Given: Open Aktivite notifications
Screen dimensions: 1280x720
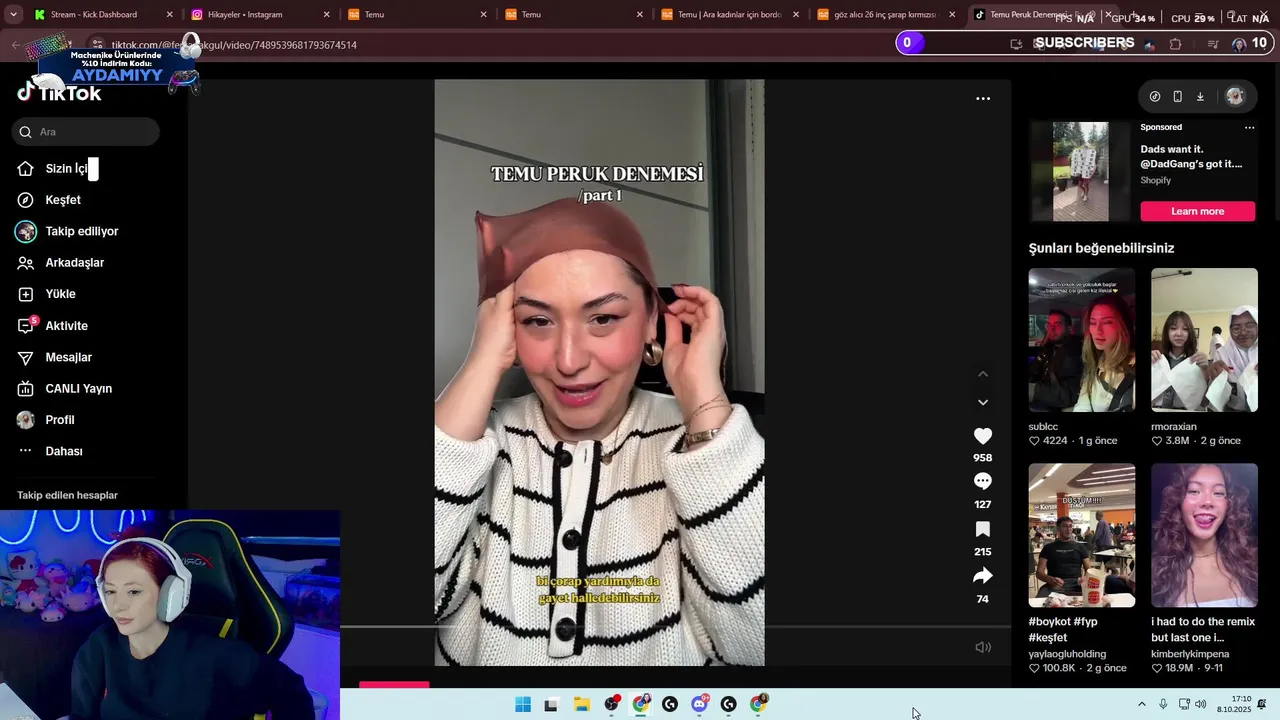Looking at the screenshot, I should (x=53, y=326).
